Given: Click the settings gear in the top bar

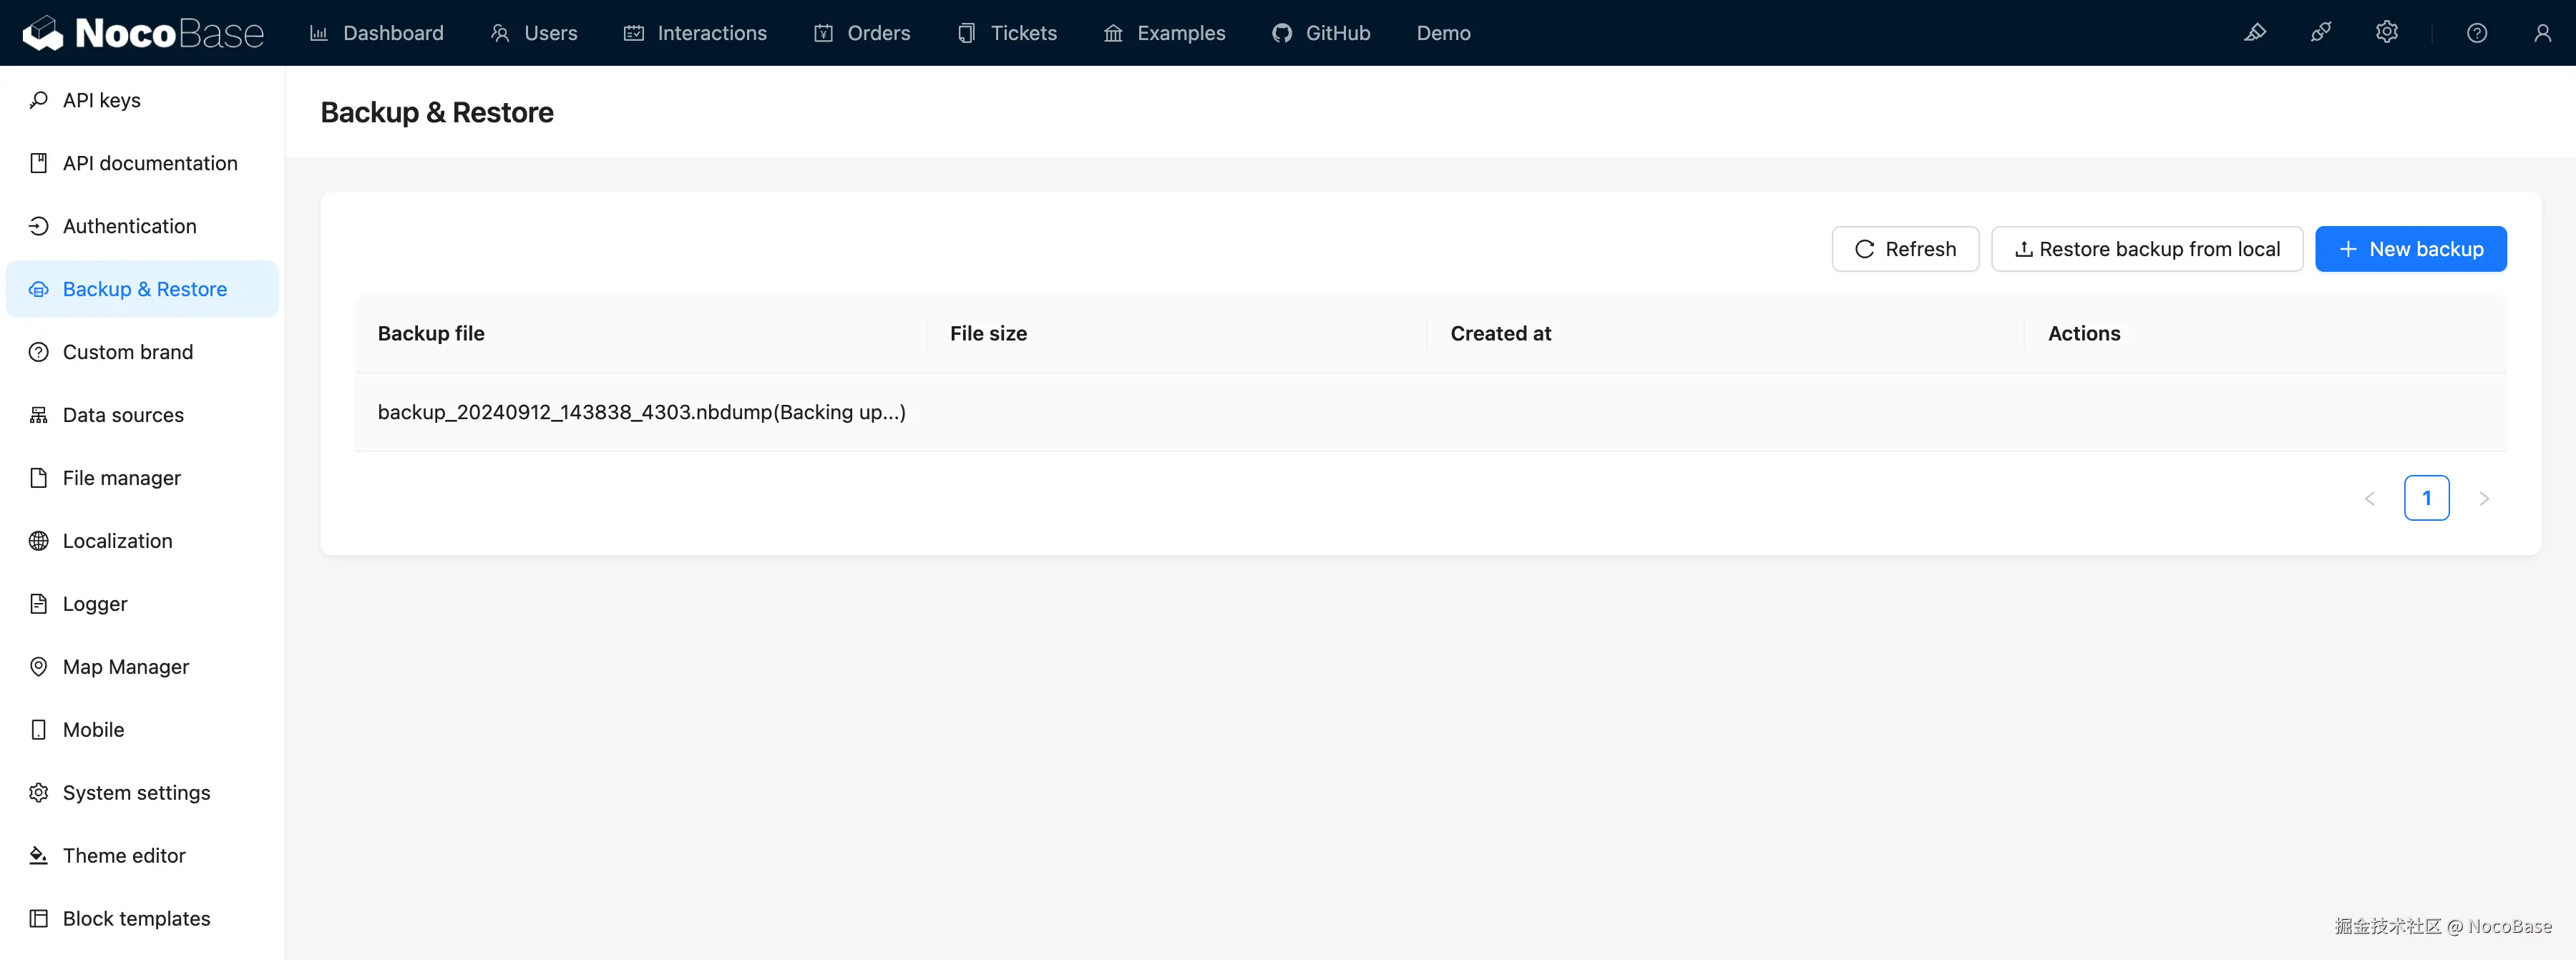Looking at the screenshot, I should click(2387, 32).
